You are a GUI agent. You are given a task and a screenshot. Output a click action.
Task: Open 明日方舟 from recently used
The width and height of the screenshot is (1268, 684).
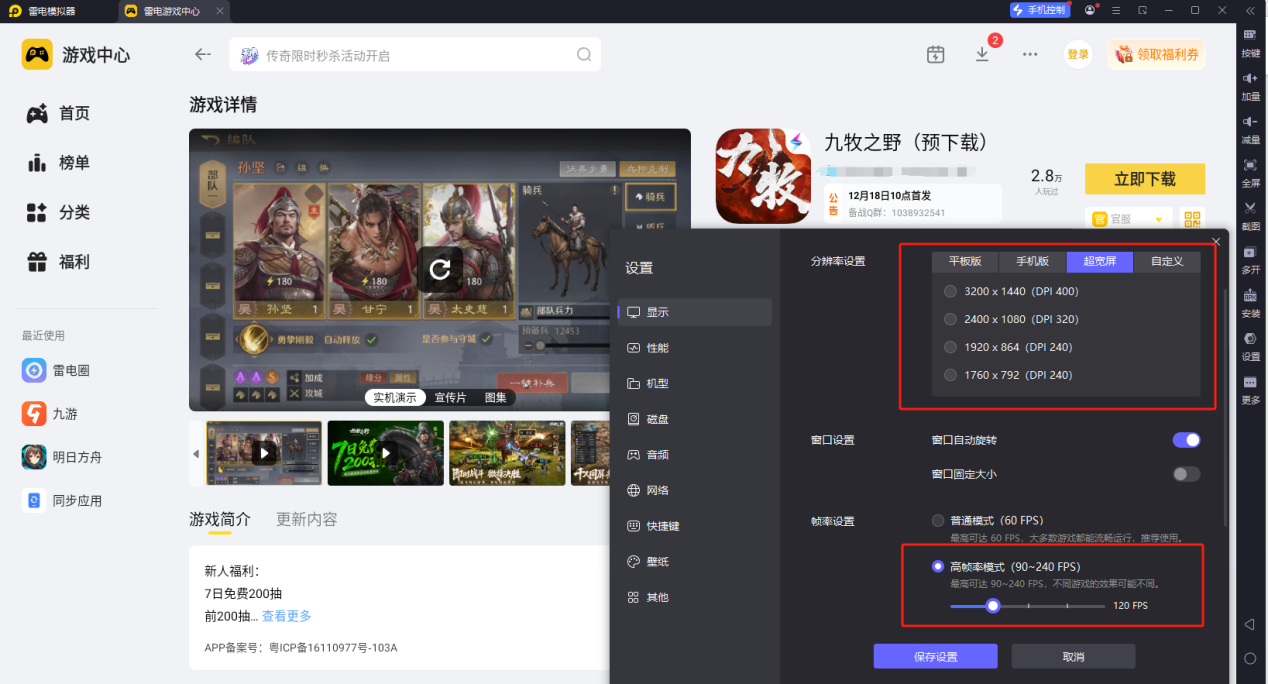(x=62, y=457)
